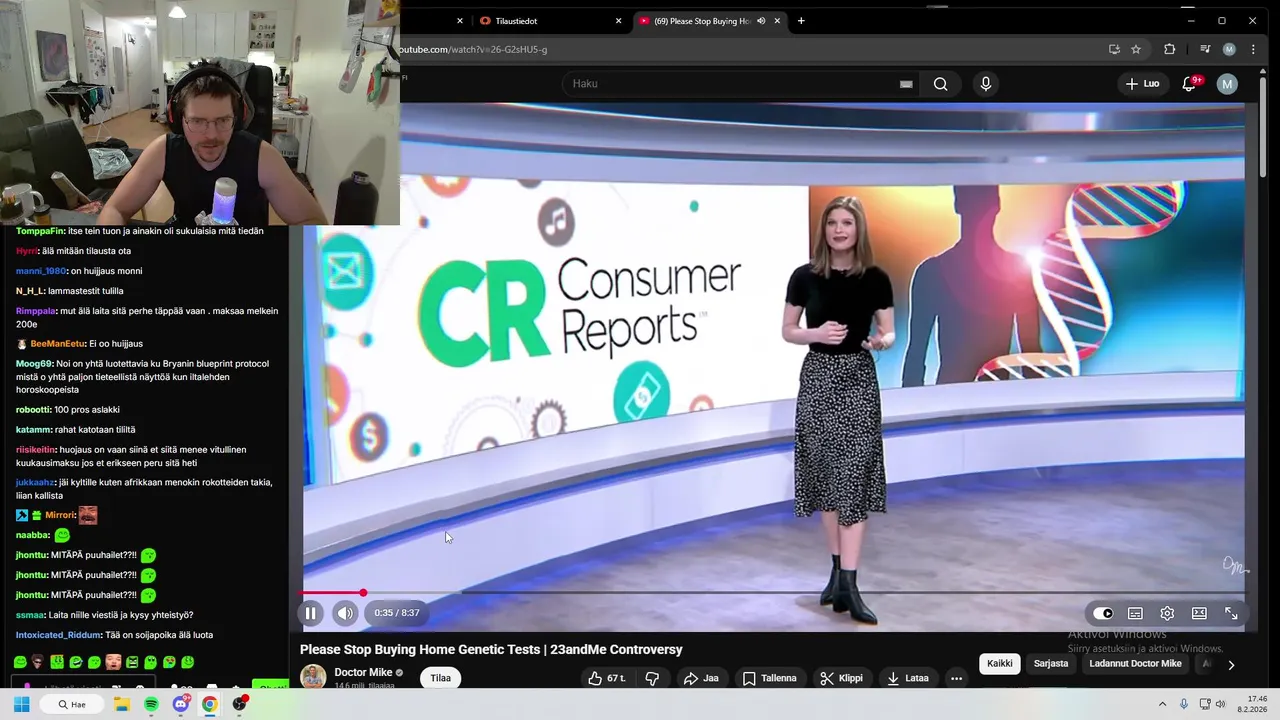Create a clip with Klippi button
The width and height of the screenshot is (1280, 720).
841,678
